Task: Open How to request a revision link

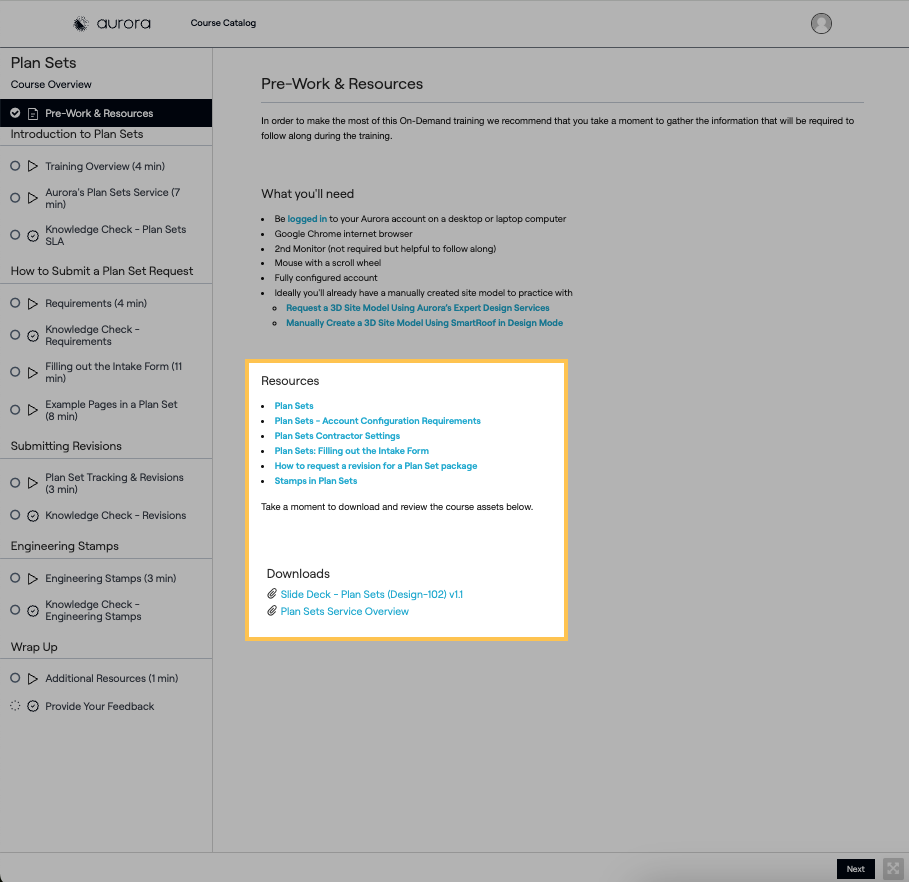Action: coord(376,466)
